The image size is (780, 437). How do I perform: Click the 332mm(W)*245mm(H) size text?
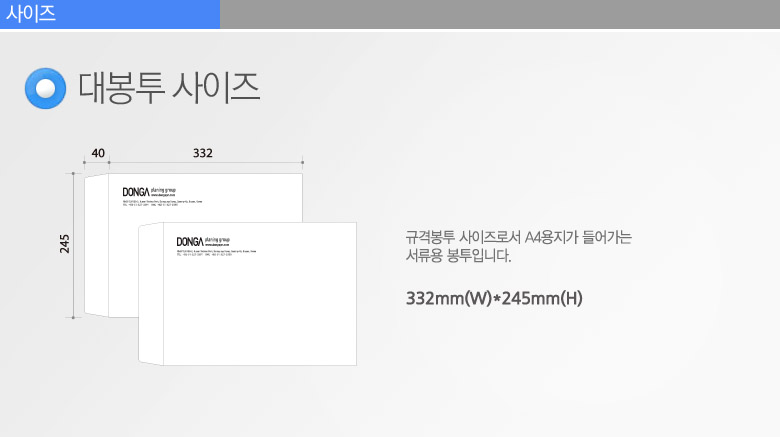click(x=494, y=298)
